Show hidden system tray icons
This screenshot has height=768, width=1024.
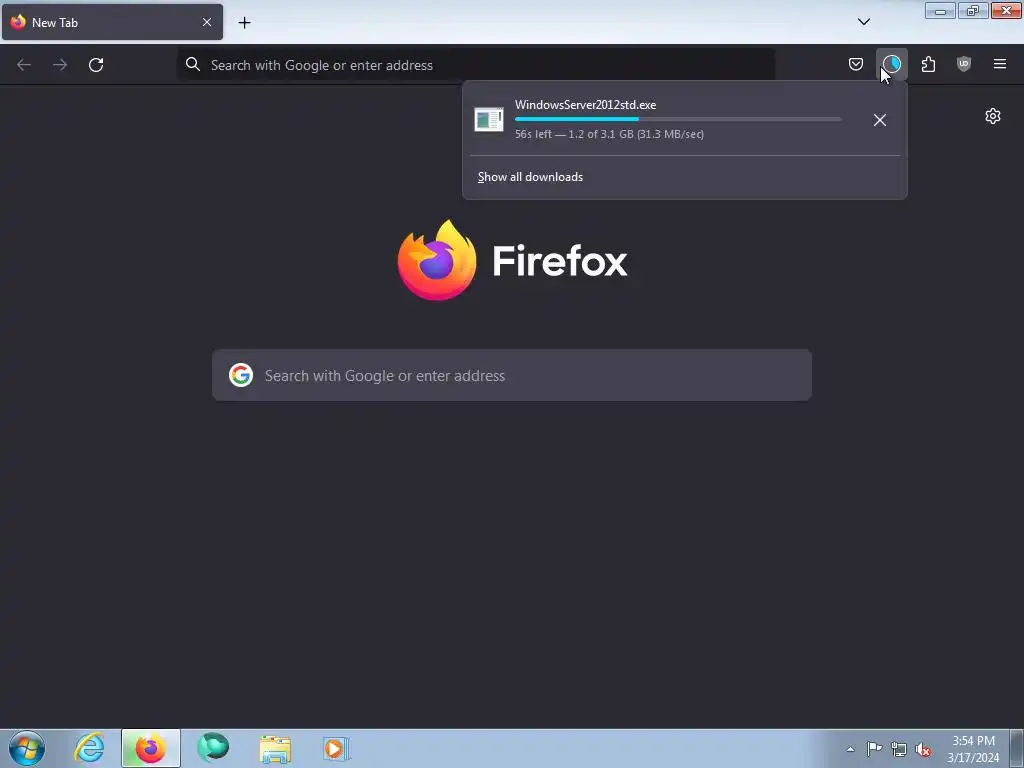850,749
